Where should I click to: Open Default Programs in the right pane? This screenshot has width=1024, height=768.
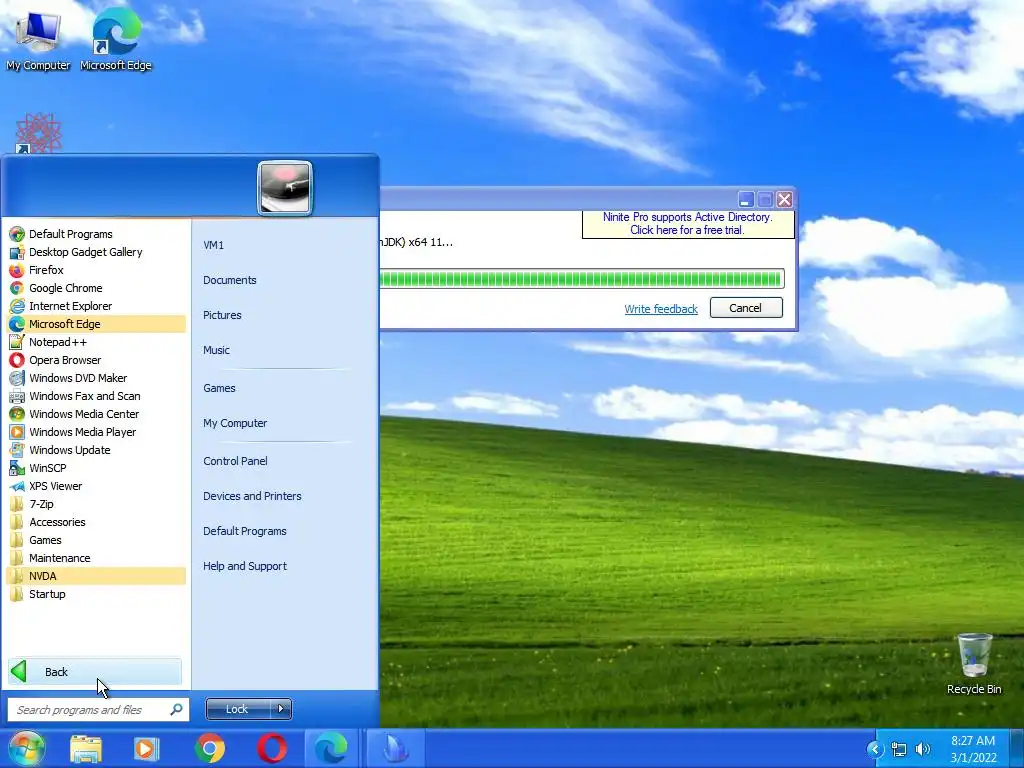point(245,532)
